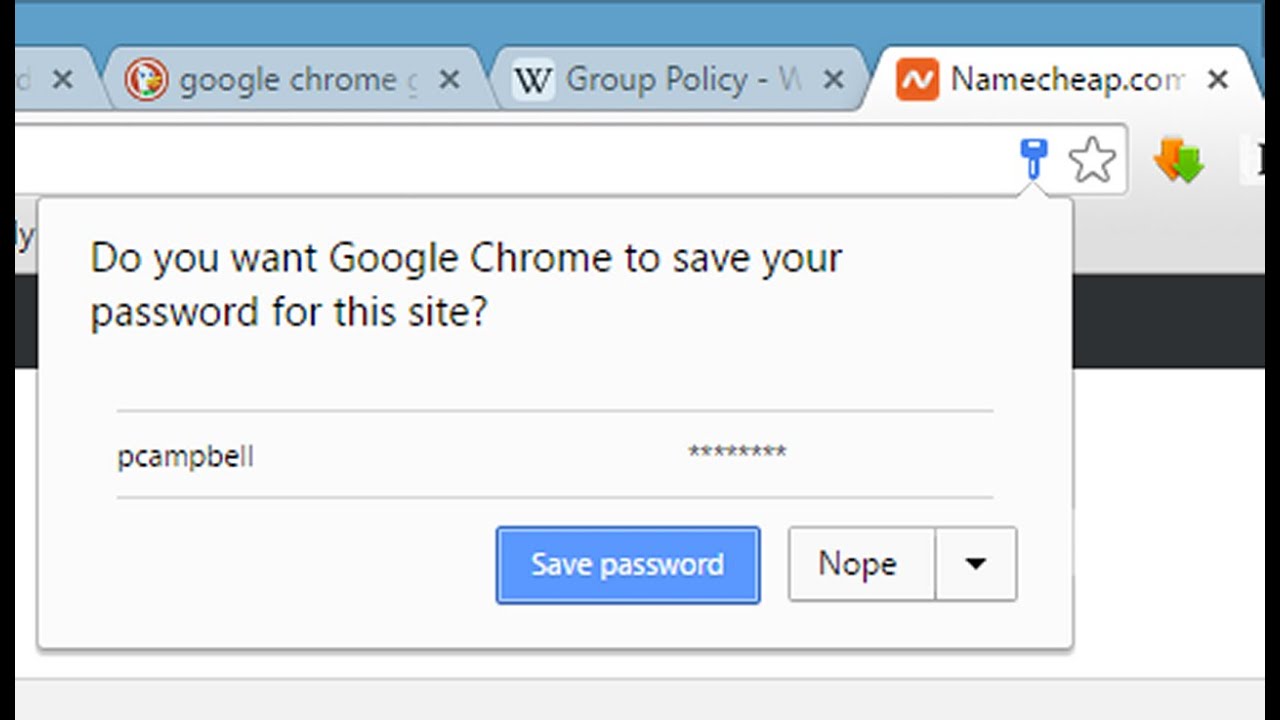Open the orange and green arrows extension

click(x=1179, y=160)
